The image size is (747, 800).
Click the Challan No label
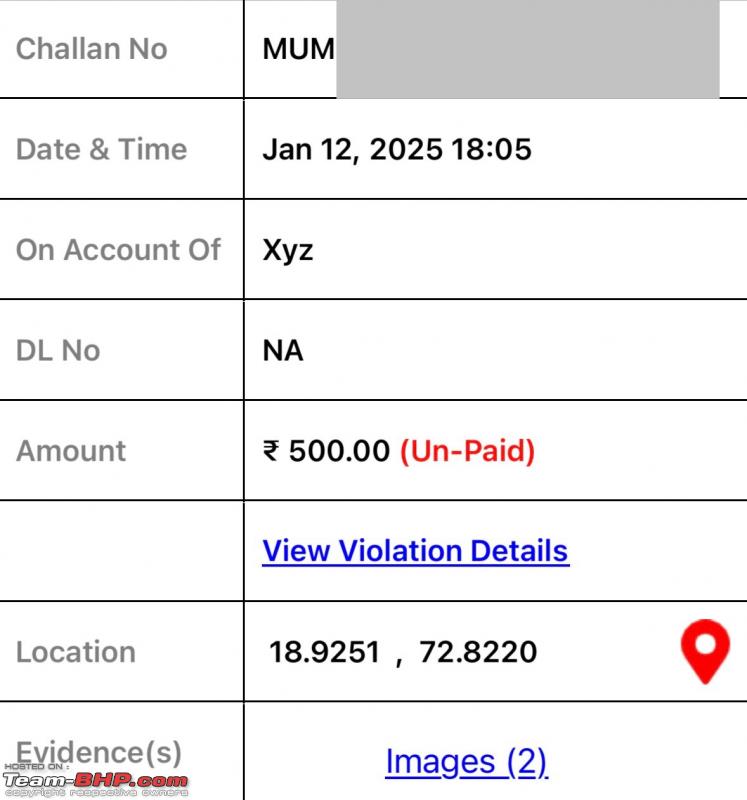click(x=92, y=49)
